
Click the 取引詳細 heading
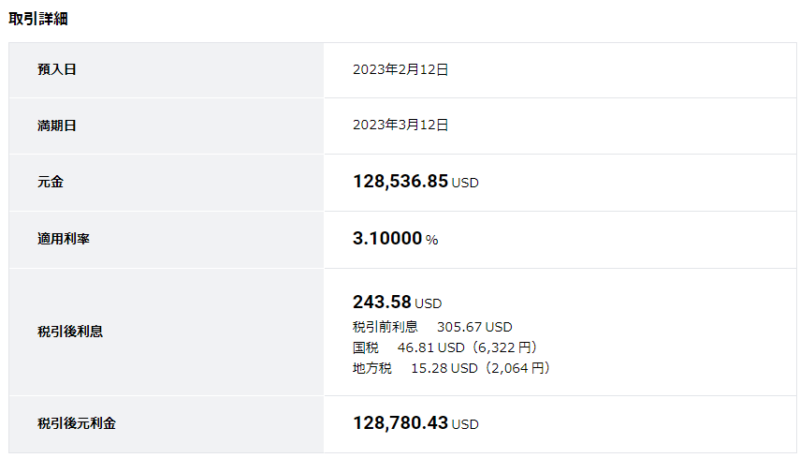point(38,19)
